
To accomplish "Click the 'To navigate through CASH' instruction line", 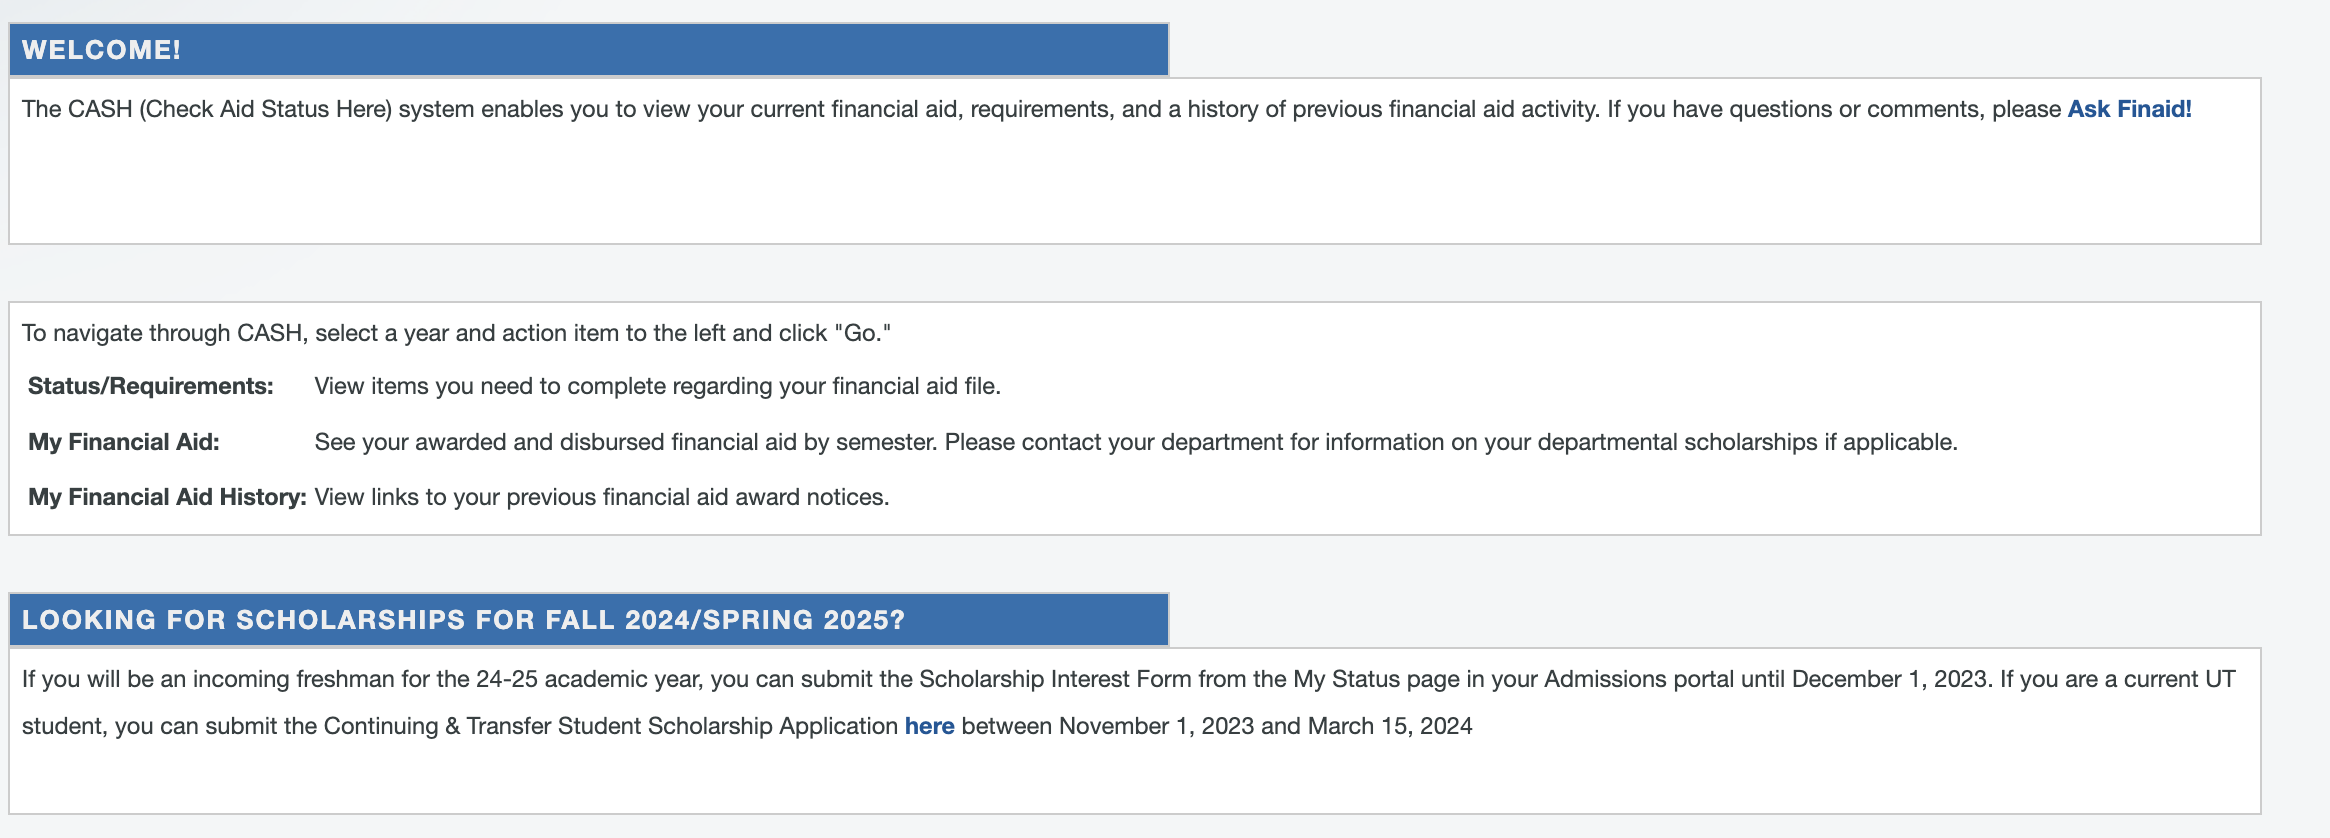I will 456,333.
